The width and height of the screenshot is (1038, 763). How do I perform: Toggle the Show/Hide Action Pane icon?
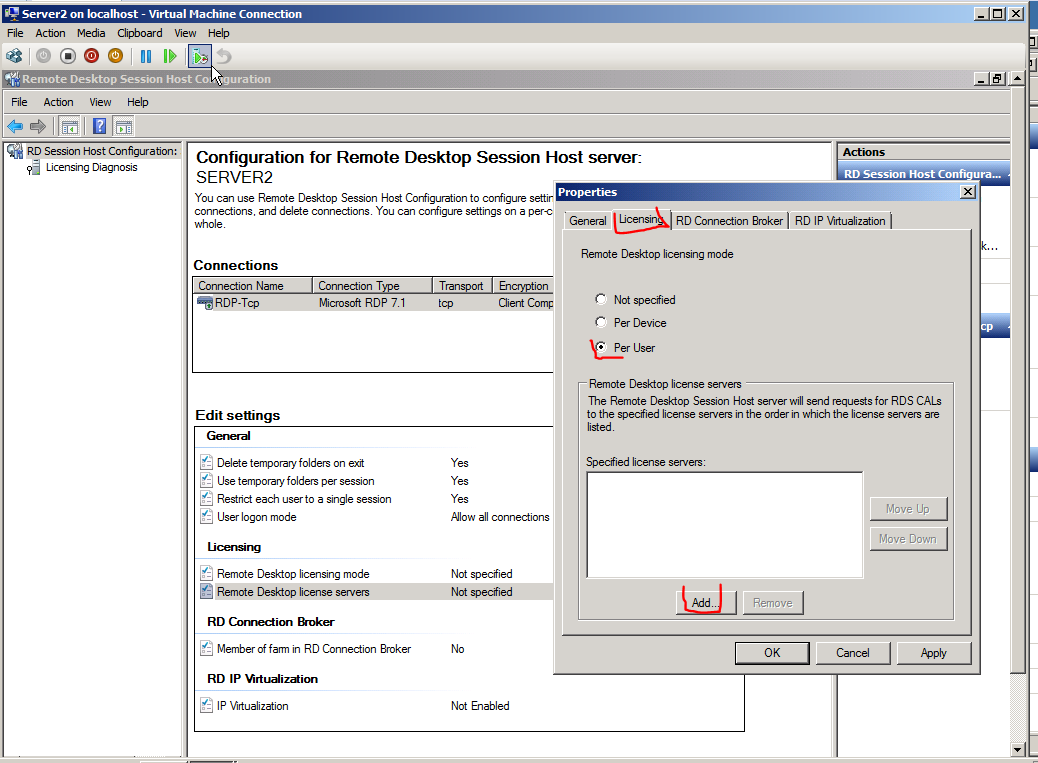[x=124, y=126]
